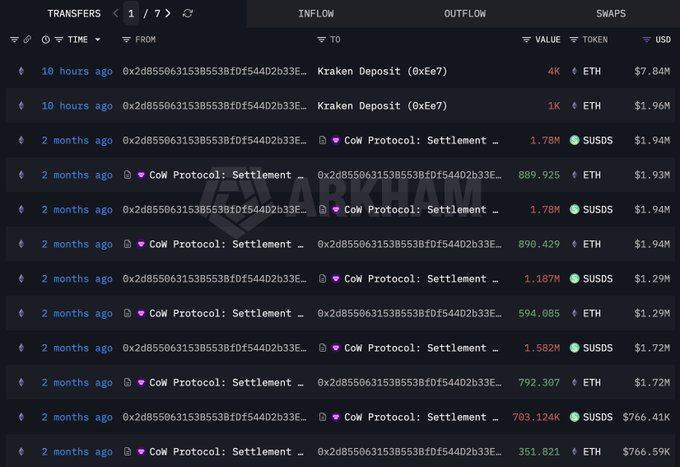This screenshot has width=680, height=467.
Task: Select the value 1.582M
Action: pos(542,348)
